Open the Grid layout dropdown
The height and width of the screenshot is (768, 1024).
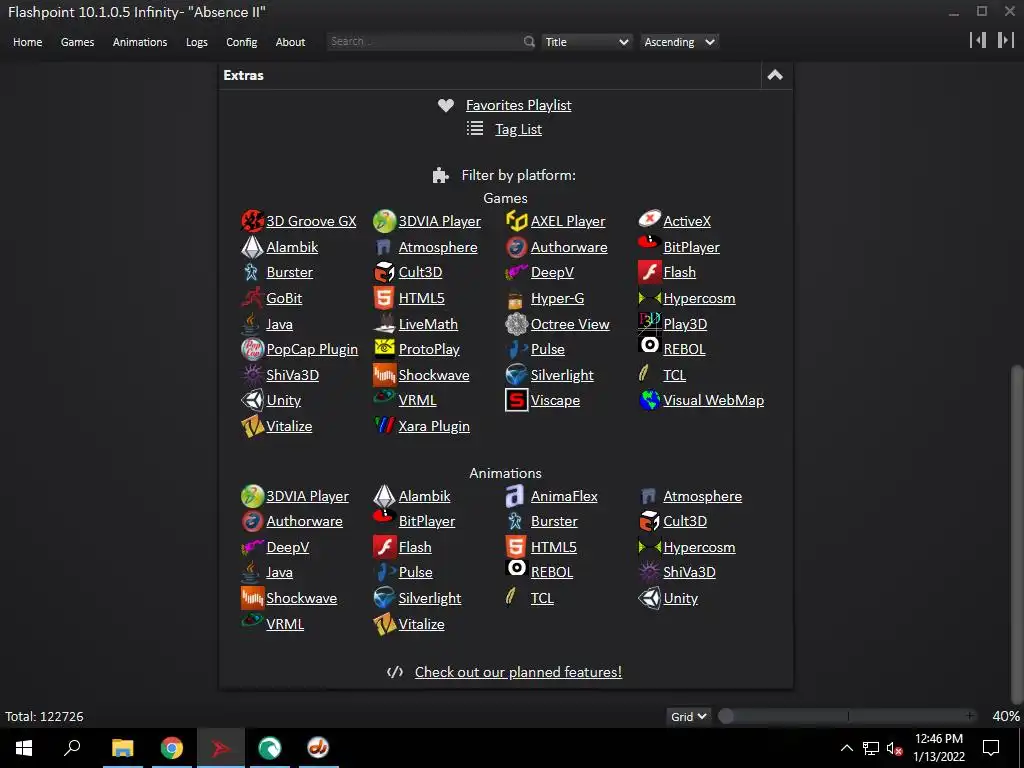688,716
